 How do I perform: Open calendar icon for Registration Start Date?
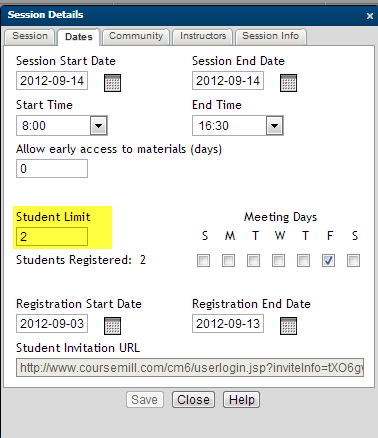(x=112, y=326)
